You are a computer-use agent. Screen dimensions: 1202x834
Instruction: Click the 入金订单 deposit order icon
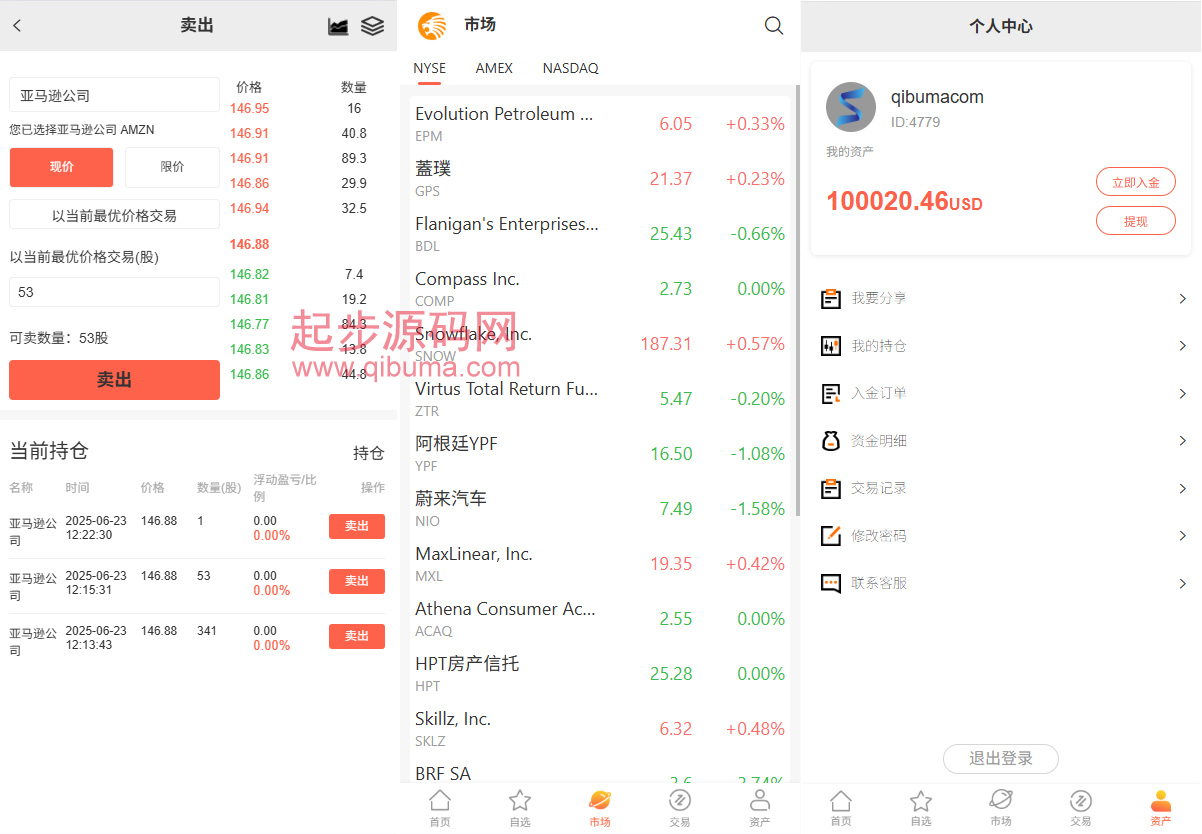pos(830,393)
